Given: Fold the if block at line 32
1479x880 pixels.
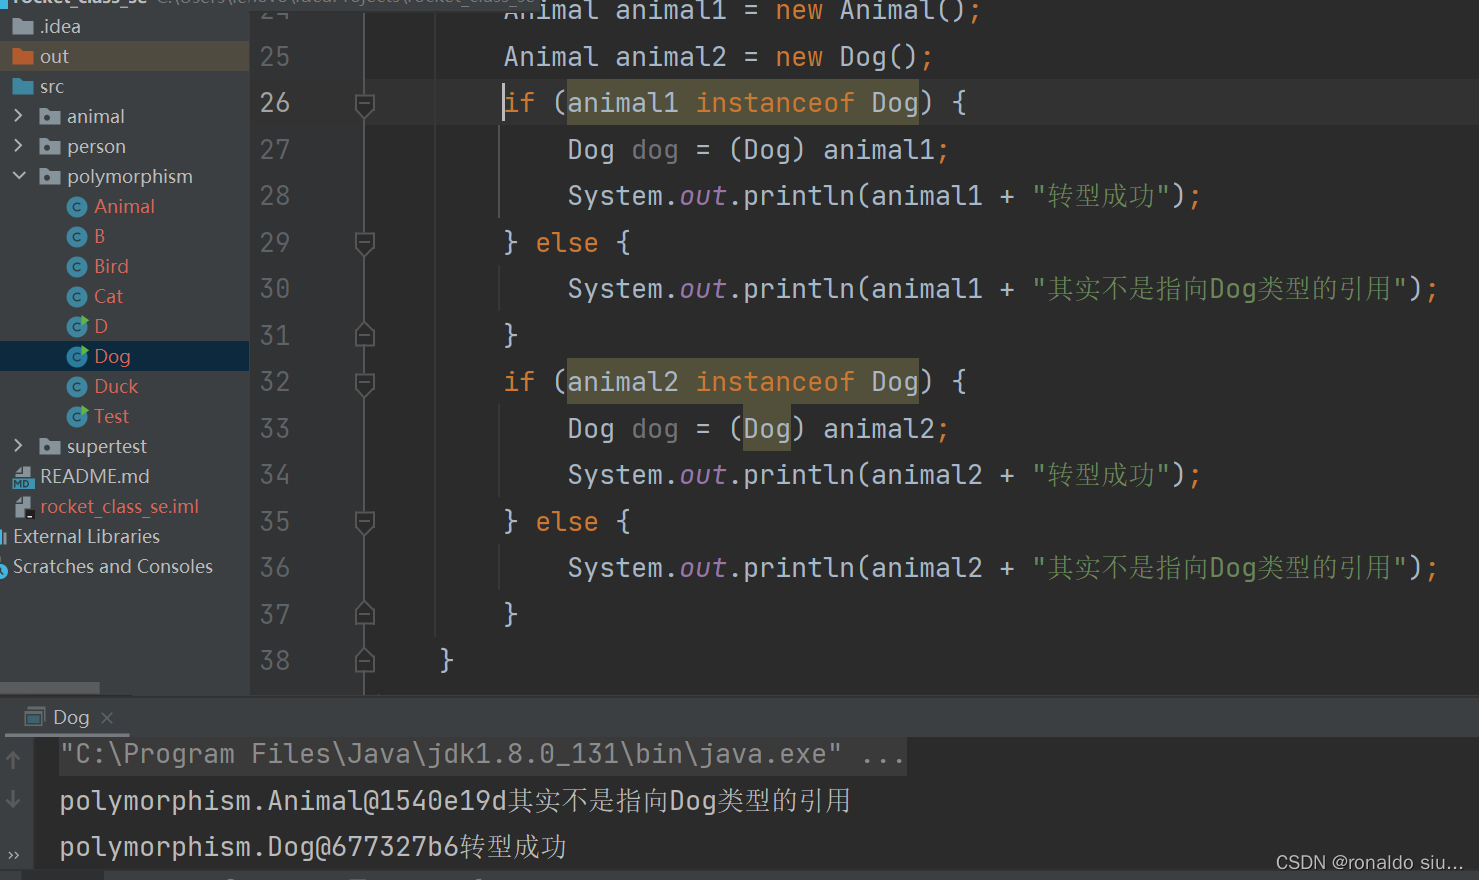Looking at the screenshot, I should click(365, 383).
